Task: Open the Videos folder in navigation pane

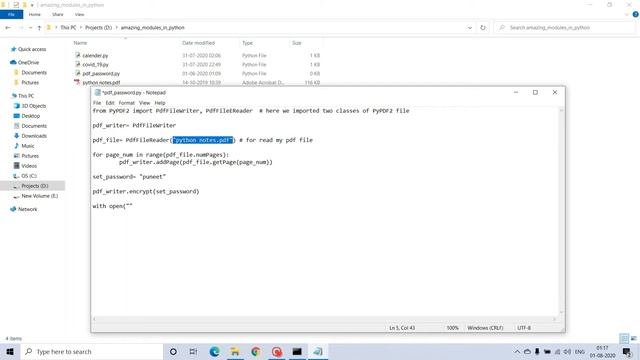Action: (x=29, y=166)
